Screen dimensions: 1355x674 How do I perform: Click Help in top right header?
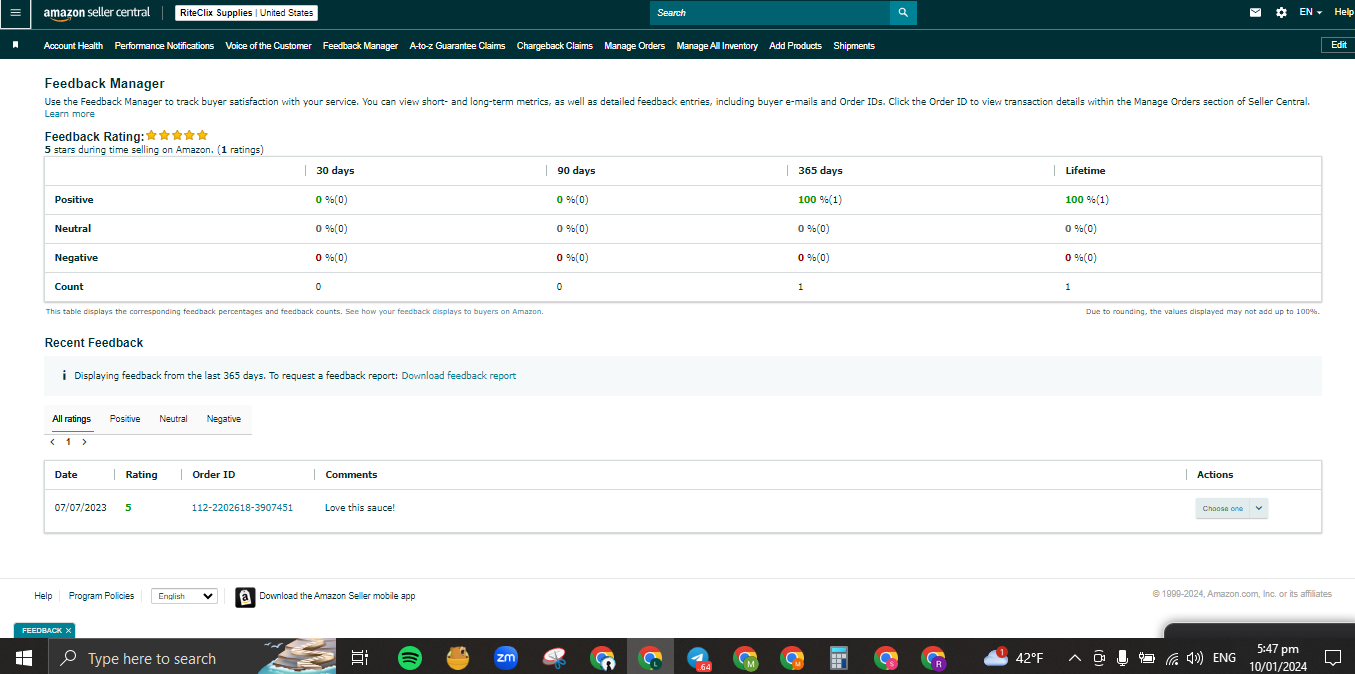click(x=1344, y=12)
